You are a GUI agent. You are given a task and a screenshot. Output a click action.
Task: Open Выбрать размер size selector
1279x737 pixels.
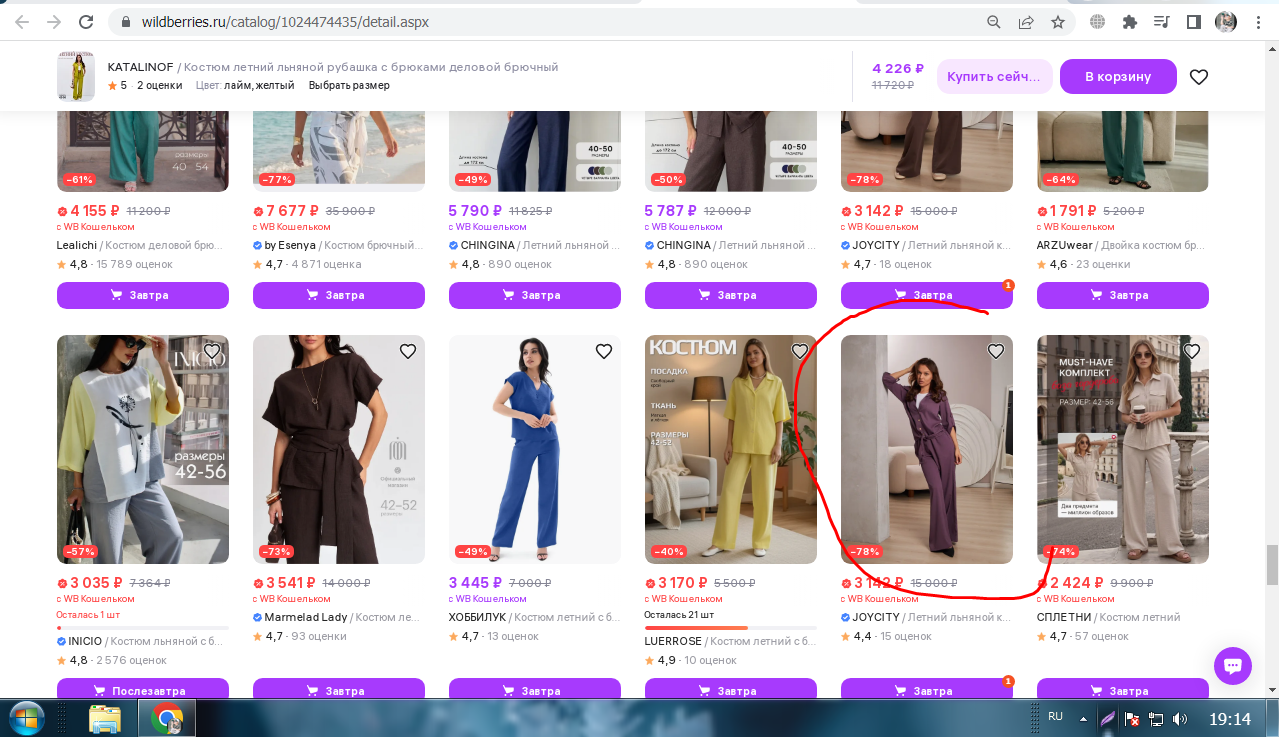349,86
